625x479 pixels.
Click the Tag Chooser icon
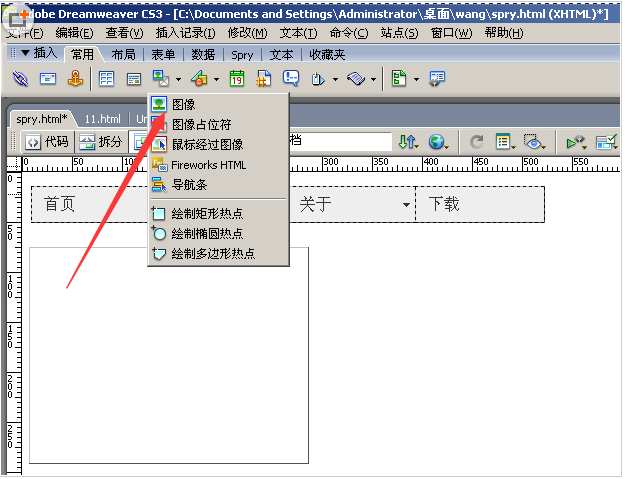[437, 79]
